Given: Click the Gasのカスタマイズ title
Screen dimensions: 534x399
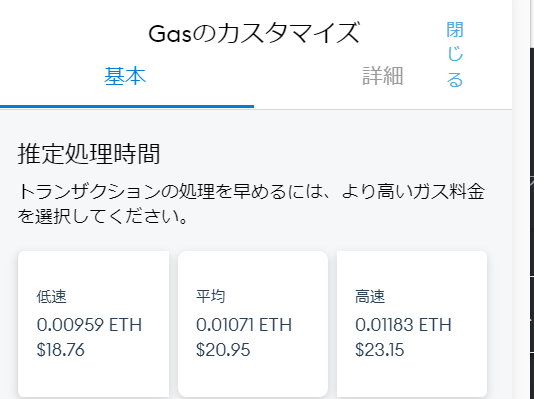Looking at the screenshot, I should coord(254,33).
